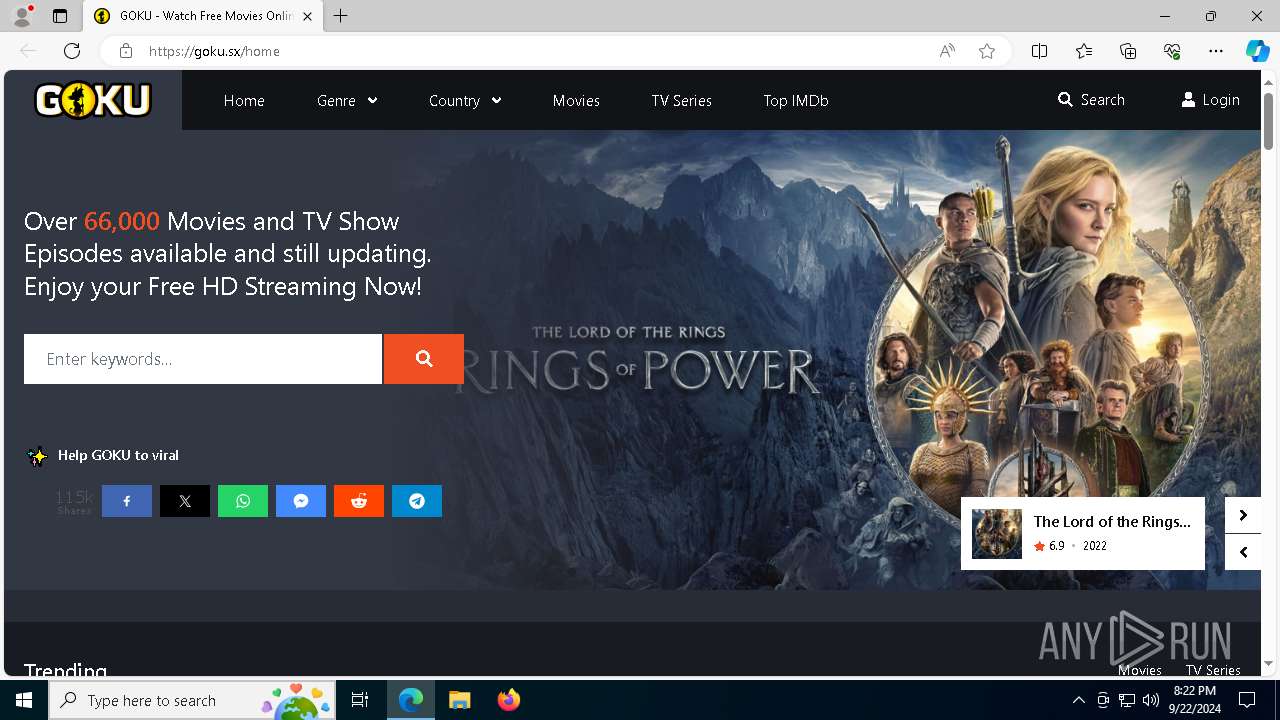1280x720 pixels.
Task: Share GOKU on X
Action: 185,501
